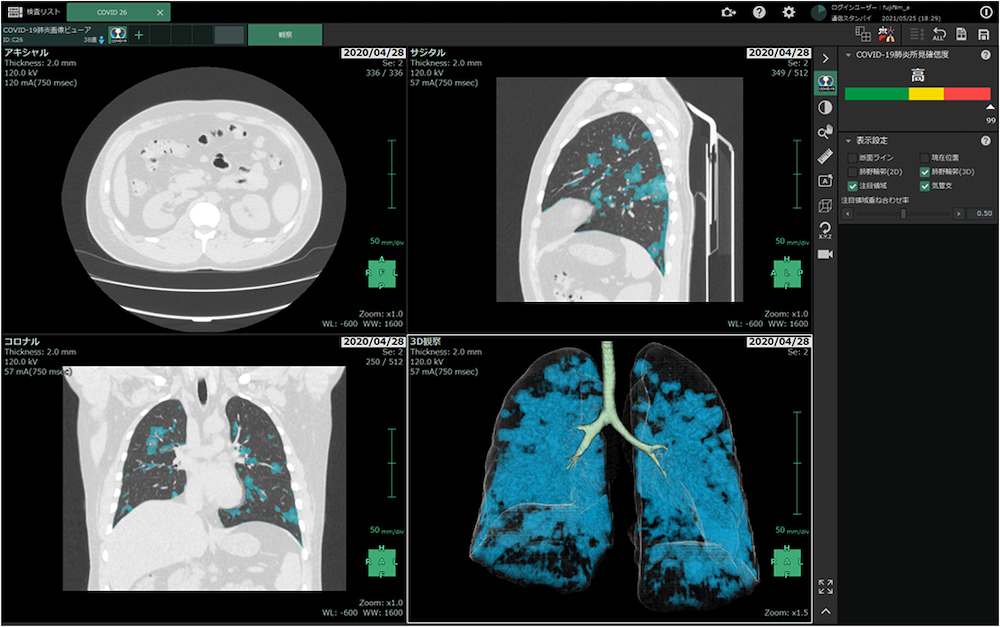
Task: Collapse the right side tool panel
Action: tap(826, 58)
